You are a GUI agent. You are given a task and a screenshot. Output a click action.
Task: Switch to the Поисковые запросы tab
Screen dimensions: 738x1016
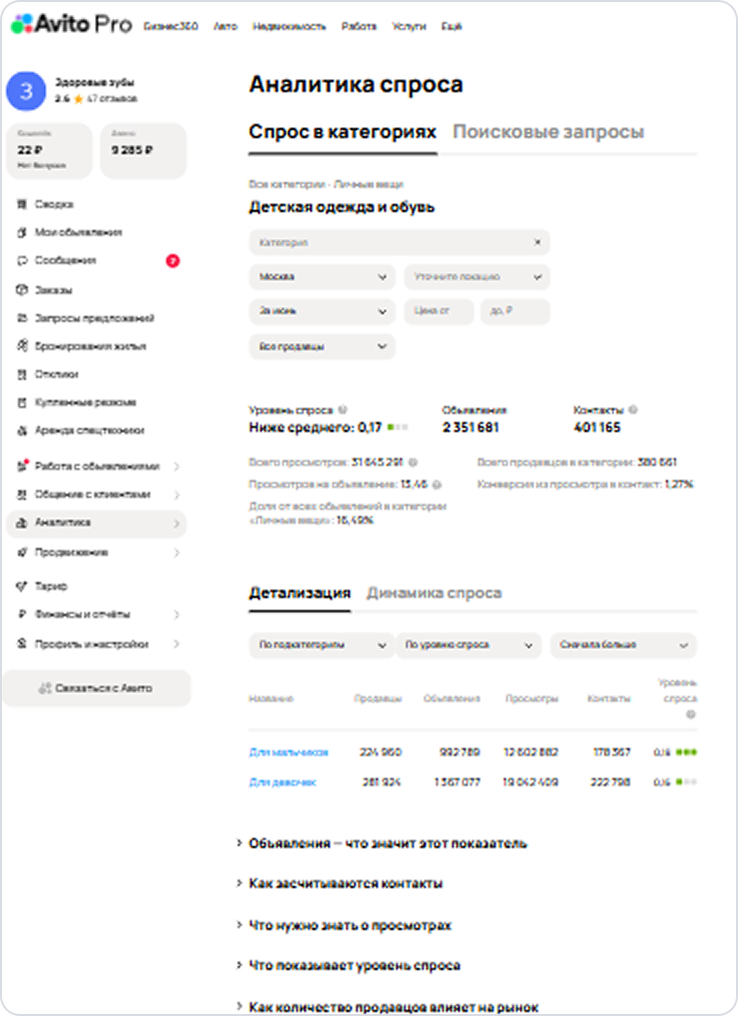(548, 132)
